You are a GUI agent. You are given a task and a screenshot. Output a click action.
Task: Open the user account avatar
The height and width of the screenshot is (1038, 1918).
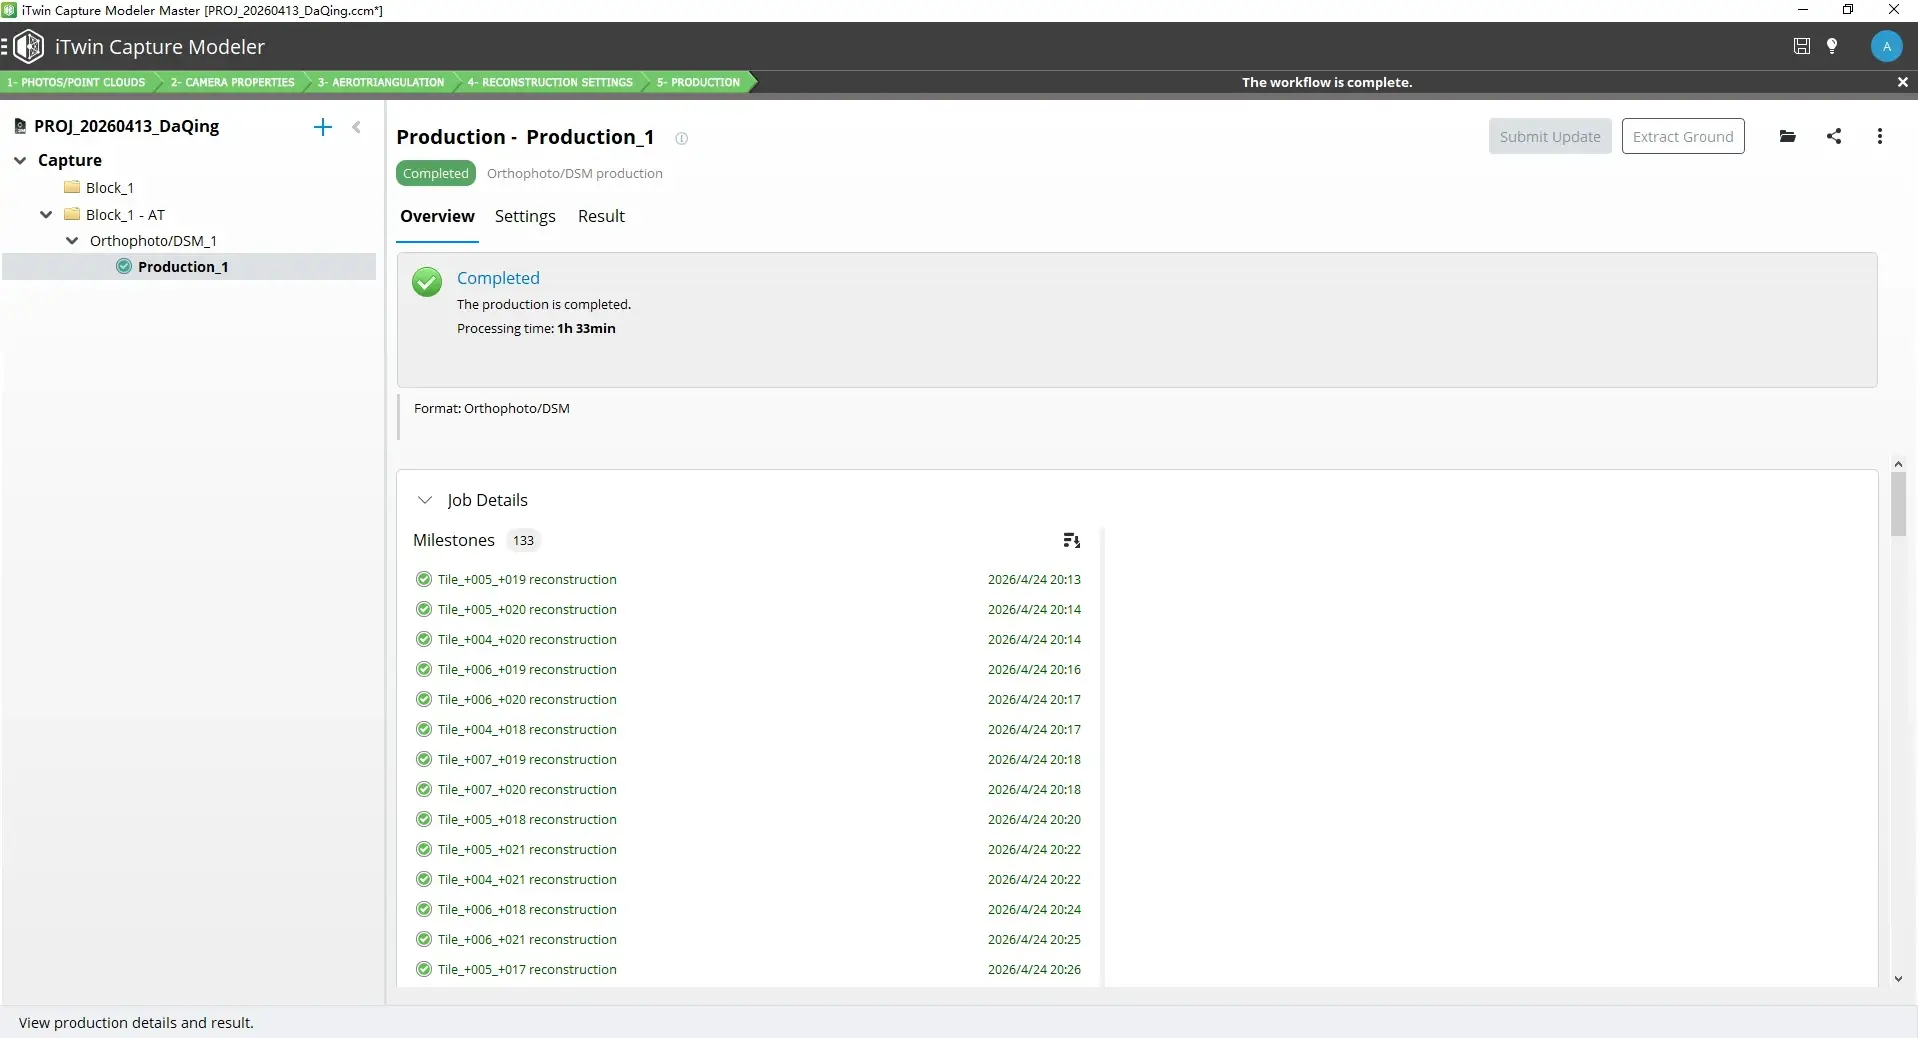coord(1886,46)
